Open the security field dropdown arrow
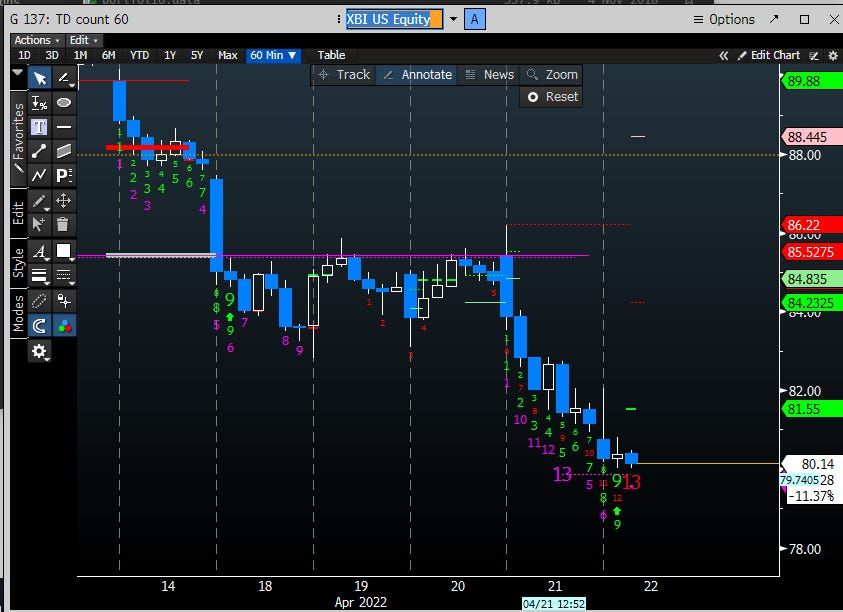Viewport: 843px width, 612px height. 453,19
